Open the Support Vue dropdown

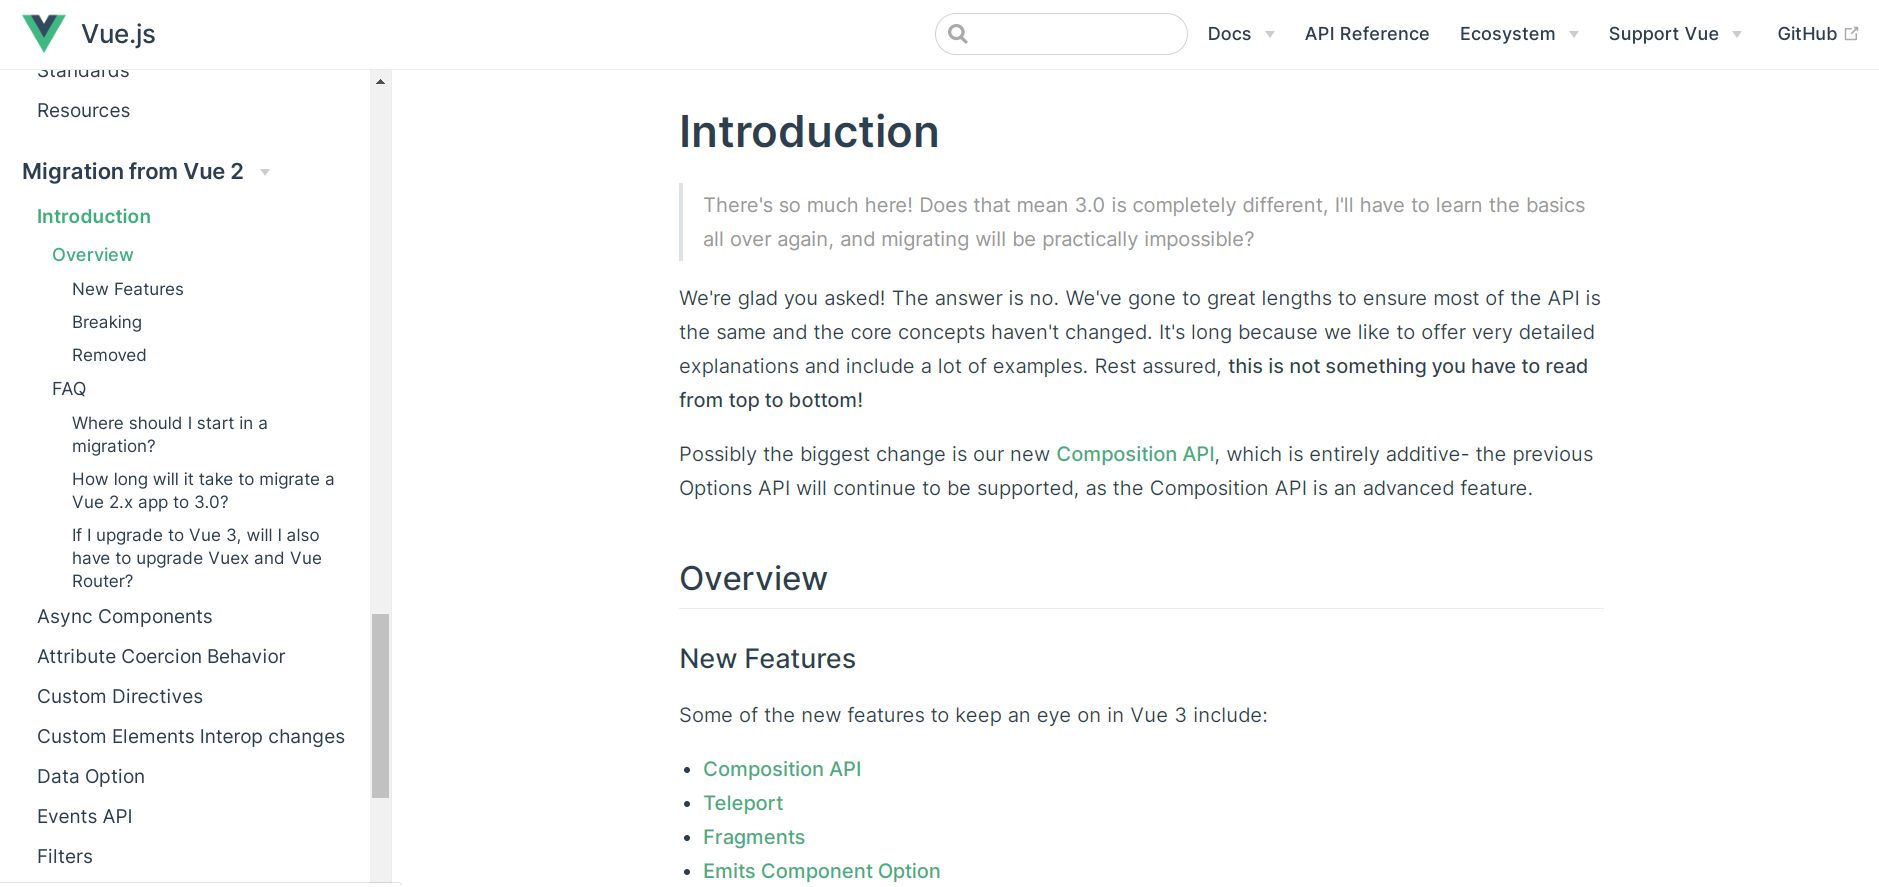click(1674, 33)
